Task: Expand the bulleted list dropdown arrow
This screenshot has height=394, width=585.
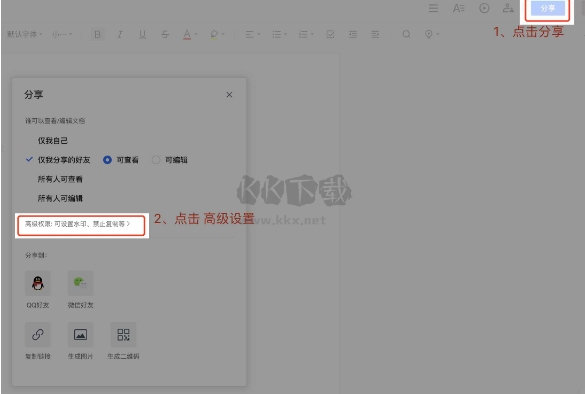Action: (285, 34)
